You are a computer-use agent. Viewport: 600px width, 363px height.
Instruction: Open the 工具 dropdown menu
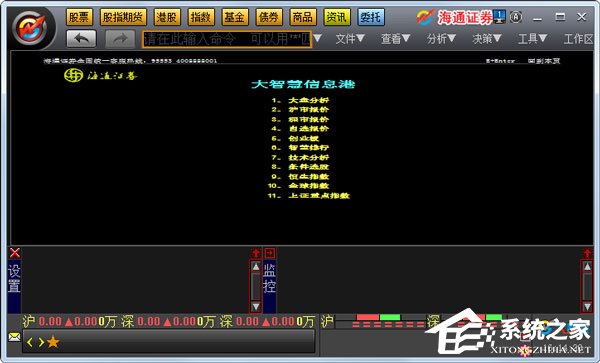[x=532, y=39]
